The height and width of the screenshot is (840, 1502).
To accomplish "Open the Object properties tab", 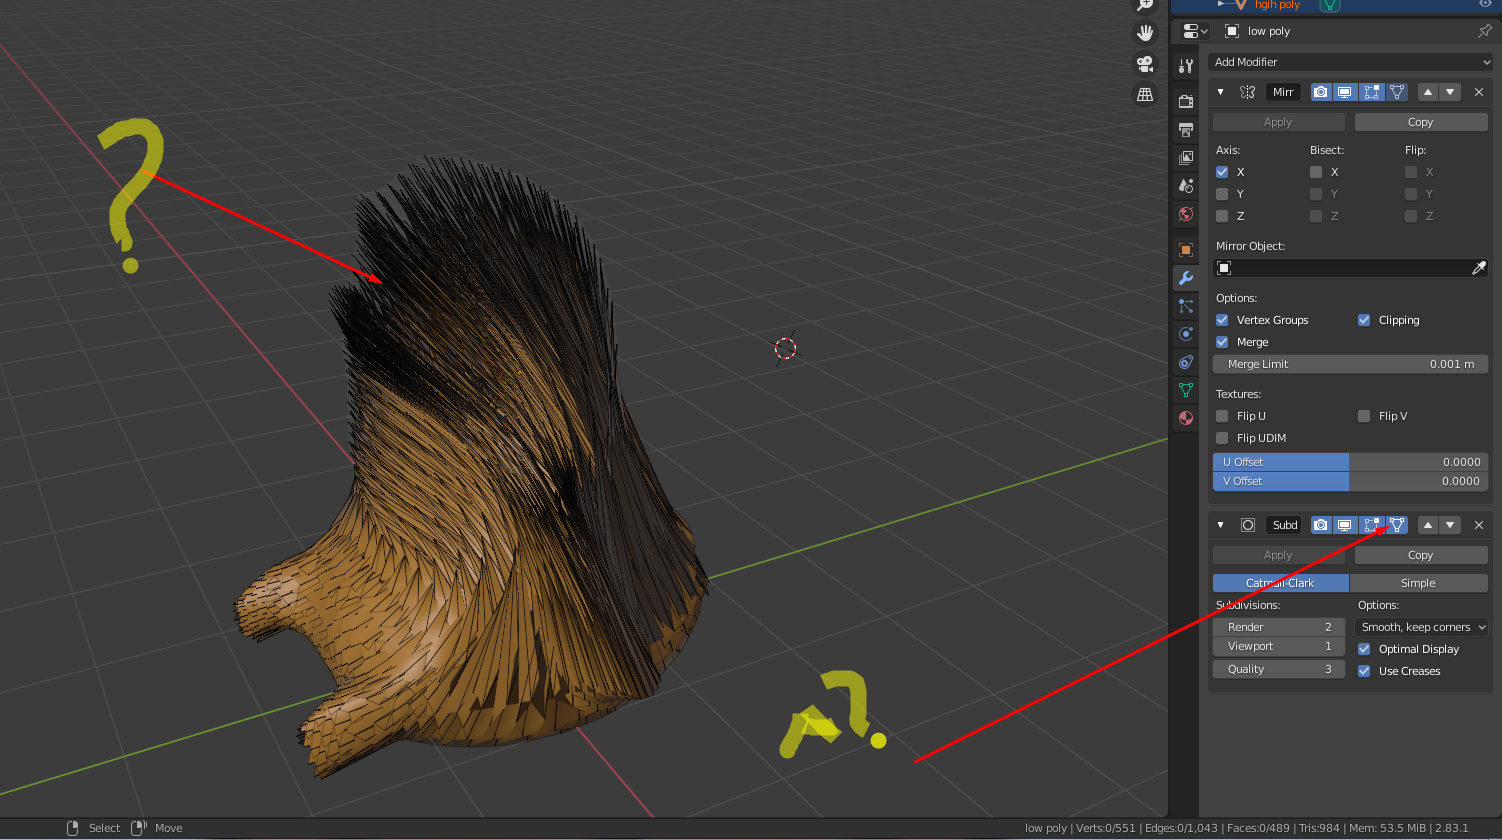I will 1186,249.
